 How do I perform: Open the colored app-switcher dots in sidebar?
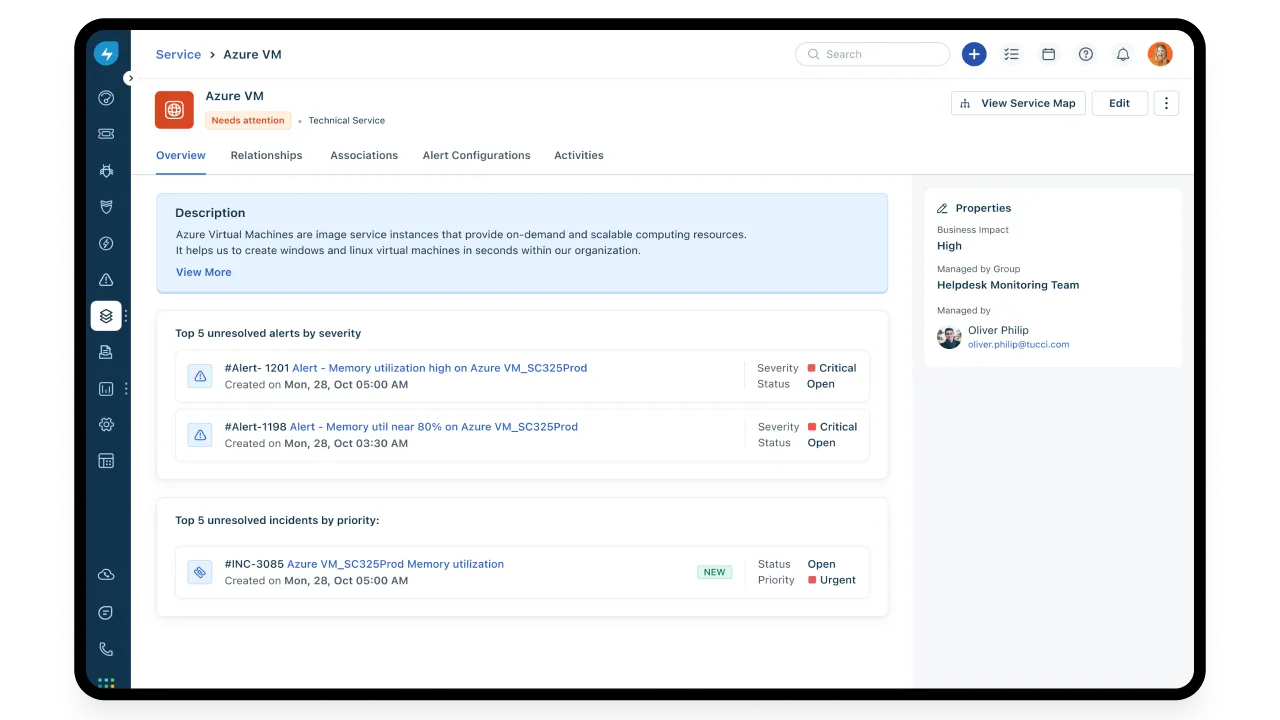coord(106,683)
